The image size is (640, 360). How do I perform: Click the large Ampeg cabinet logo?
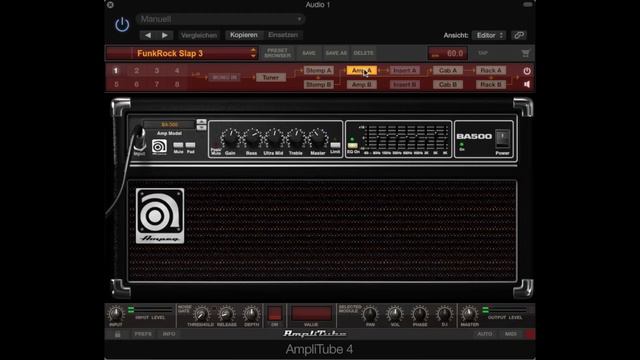[x=160, y=216]
